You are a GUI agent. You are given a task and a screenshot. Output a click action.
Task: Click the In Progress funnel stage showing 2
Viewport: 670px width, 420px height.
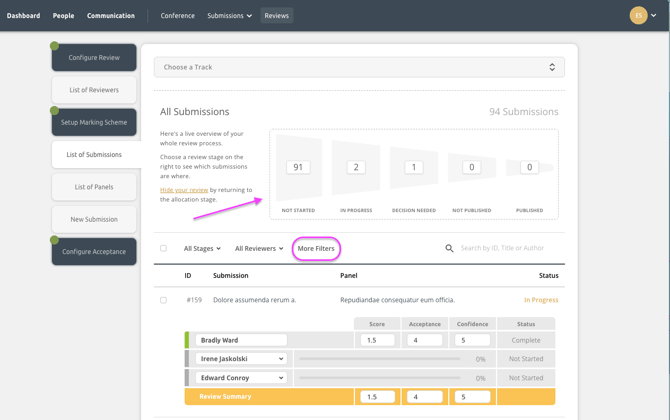(x=356, y=168)
